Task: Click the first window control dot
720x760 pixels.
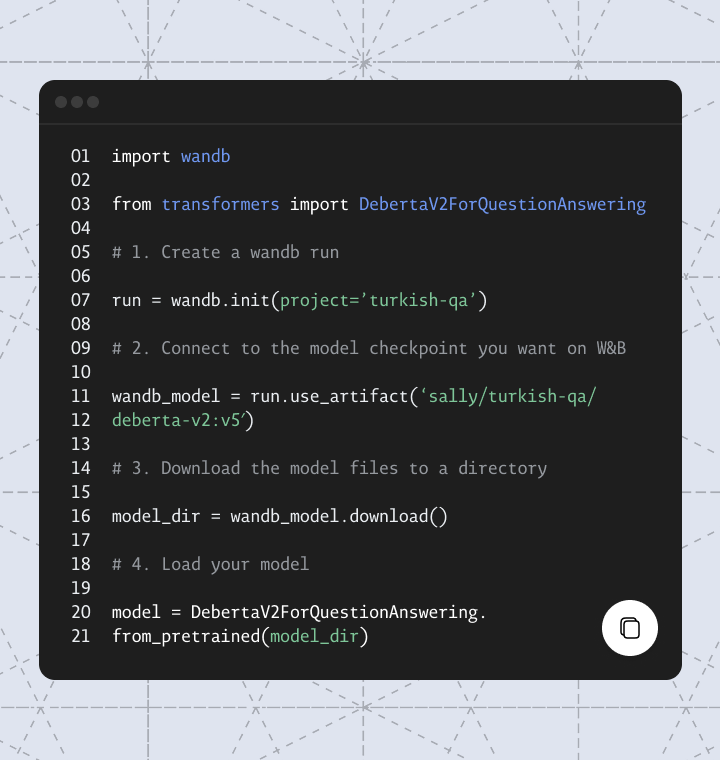Action: tap(61, 102)
